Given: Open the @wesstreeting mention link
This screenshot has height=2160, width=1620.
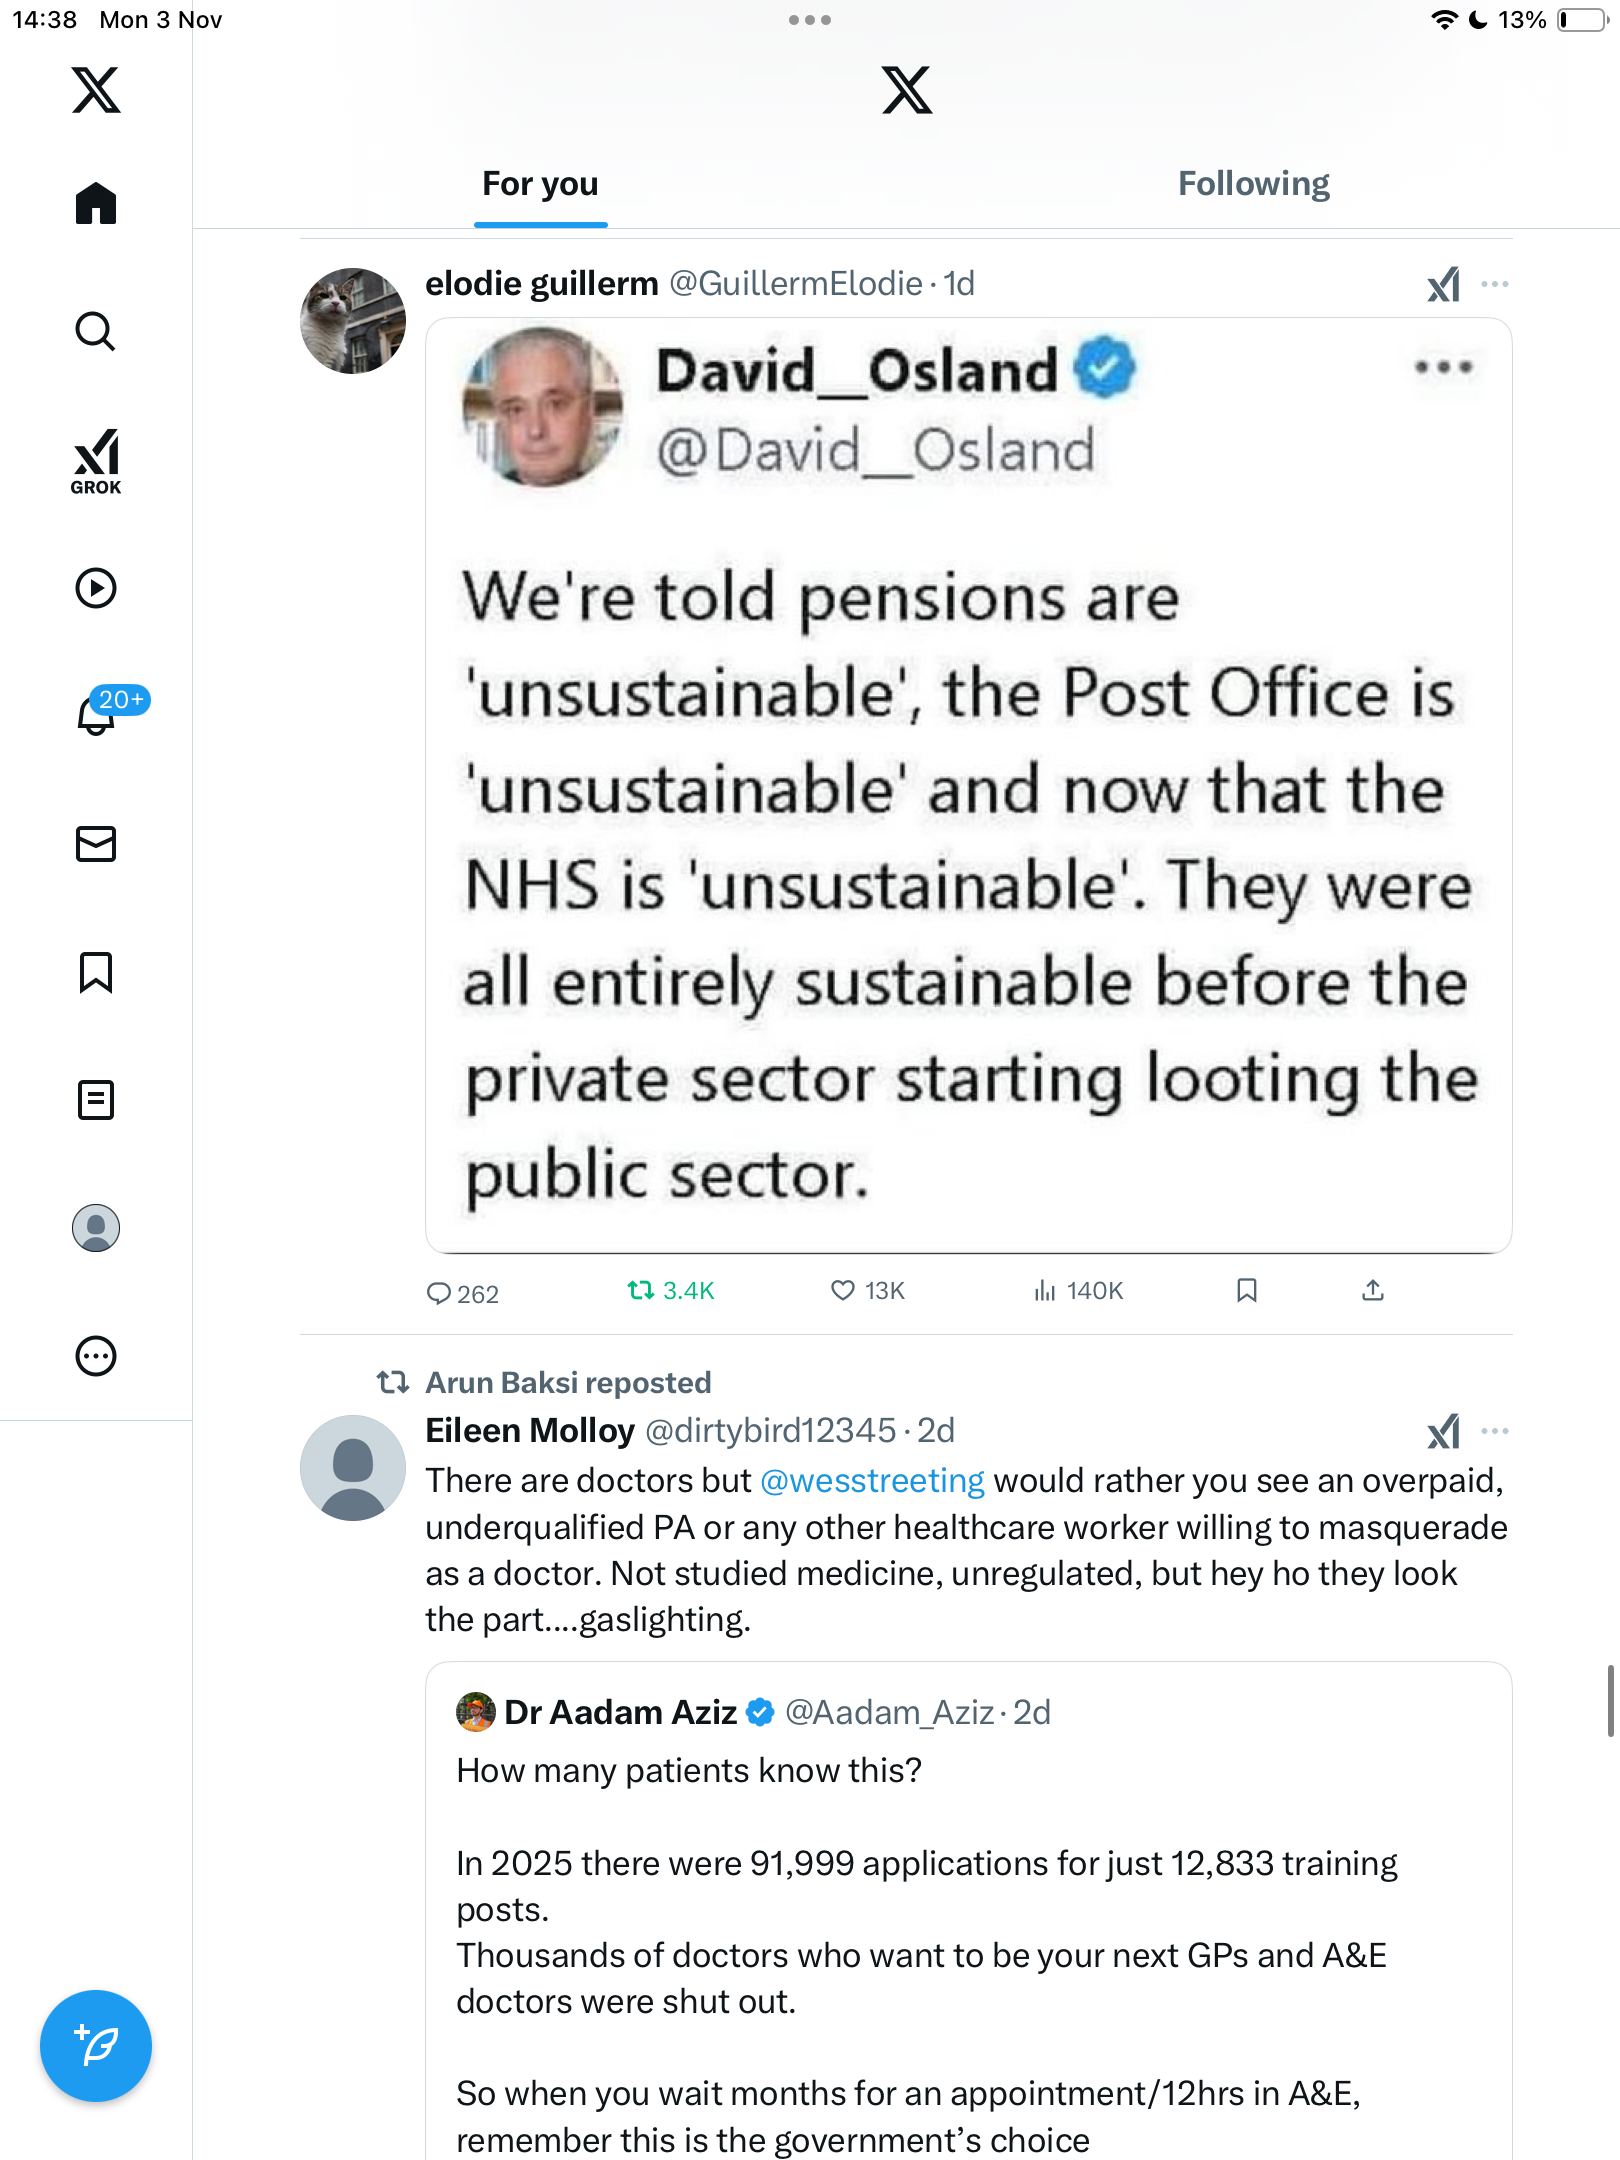Looking at the screenshot, I should (x=872, y=1481).
